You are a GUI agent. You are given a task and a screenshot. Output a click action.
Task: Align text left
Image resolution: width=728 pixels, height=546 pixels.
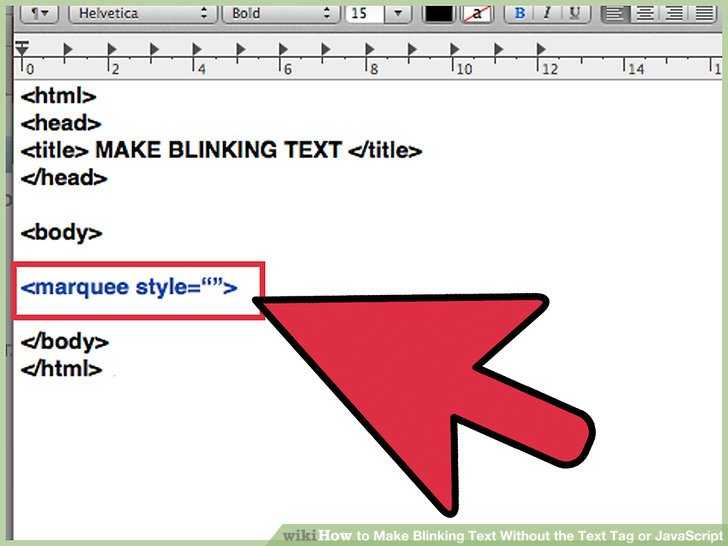(x=615, y=14)
